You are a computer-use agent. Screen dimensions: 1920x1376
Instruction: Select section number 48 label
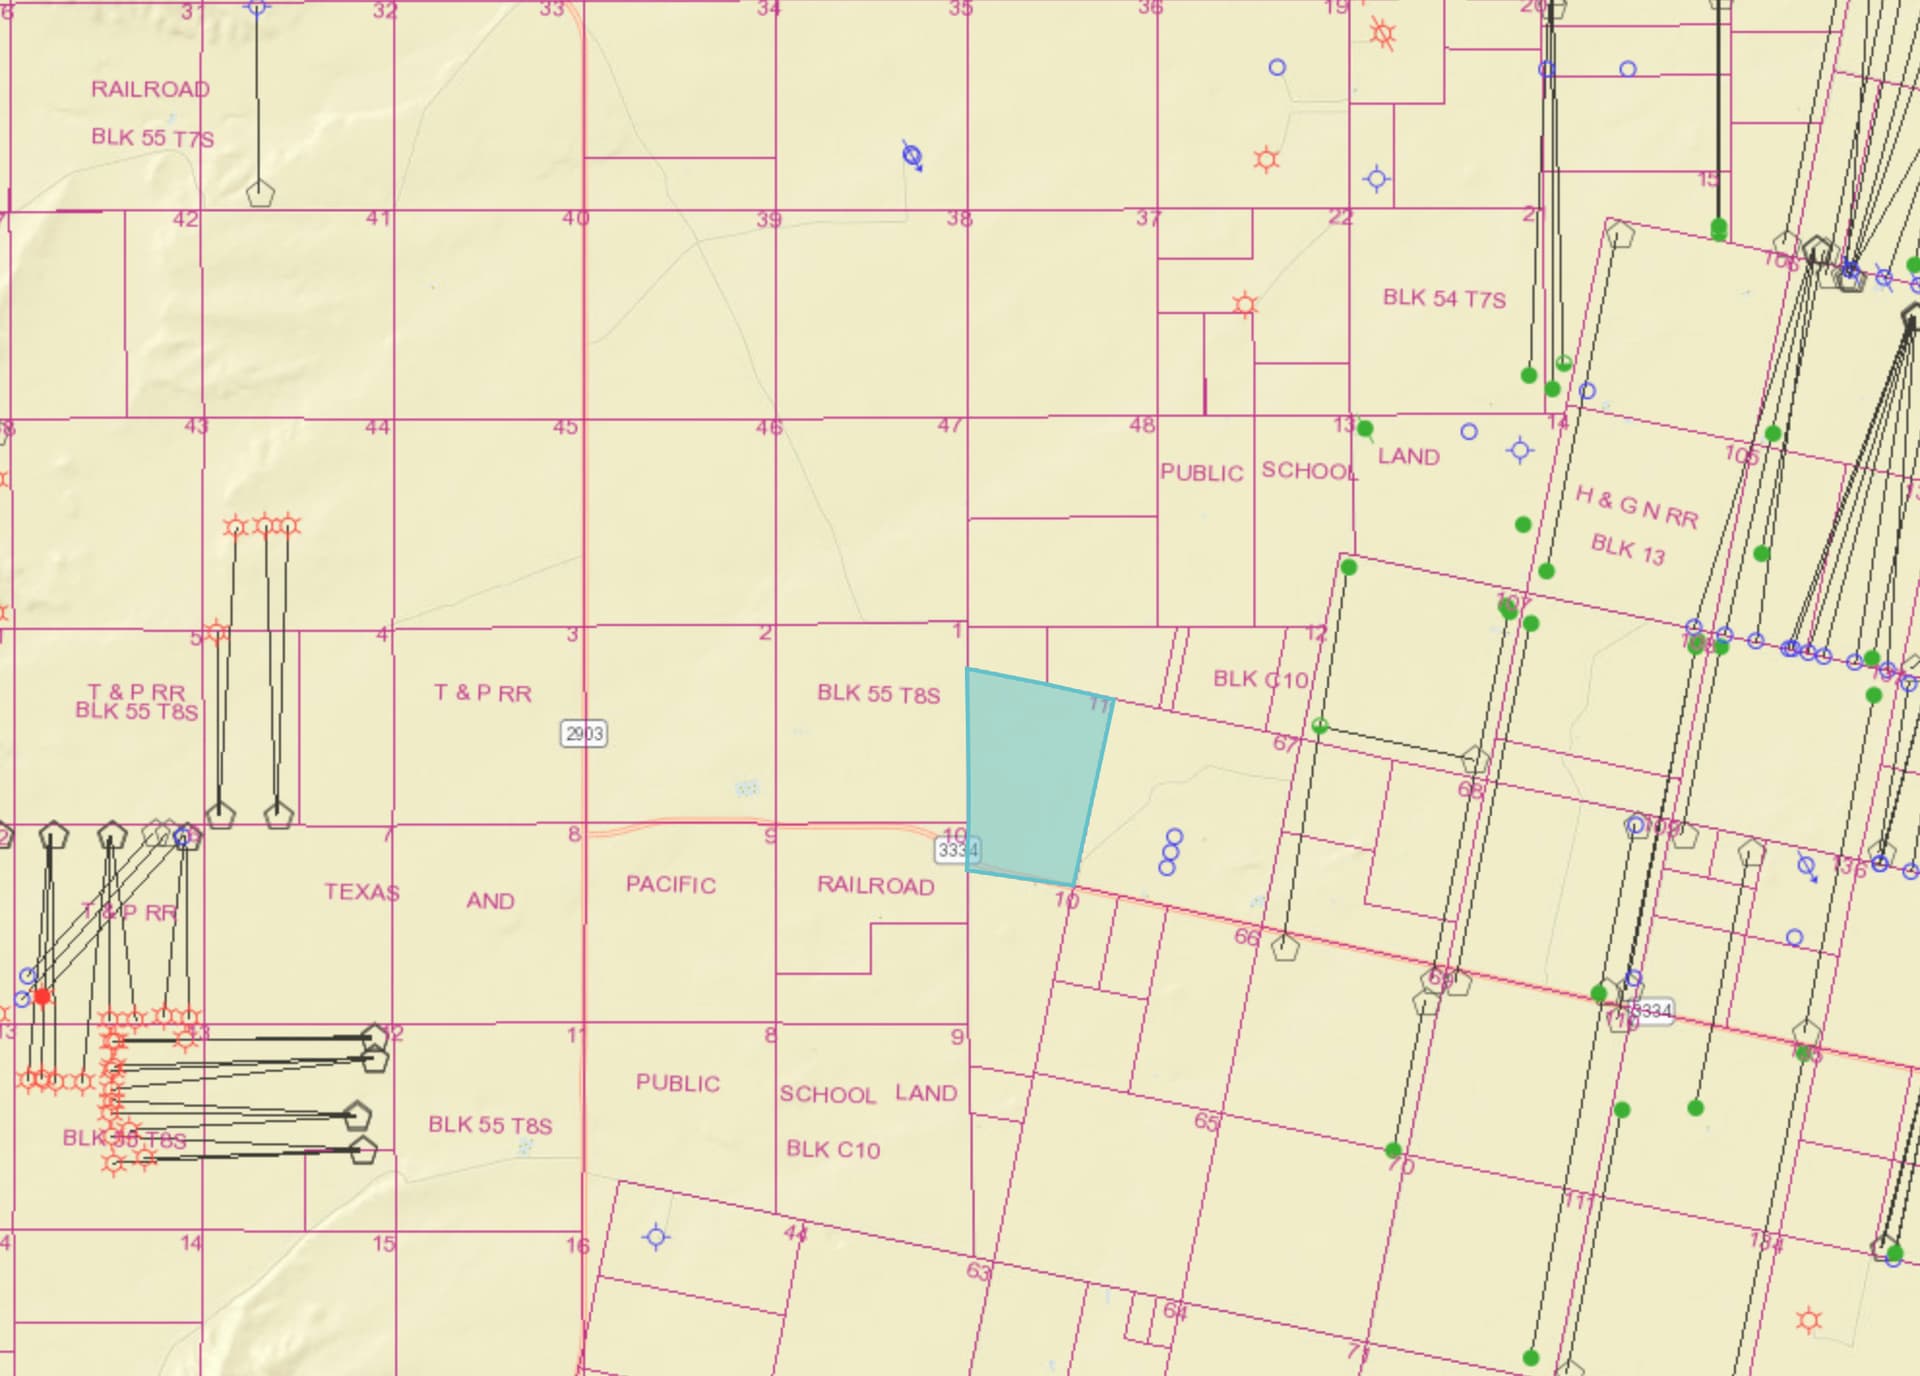coord(1141,425)
